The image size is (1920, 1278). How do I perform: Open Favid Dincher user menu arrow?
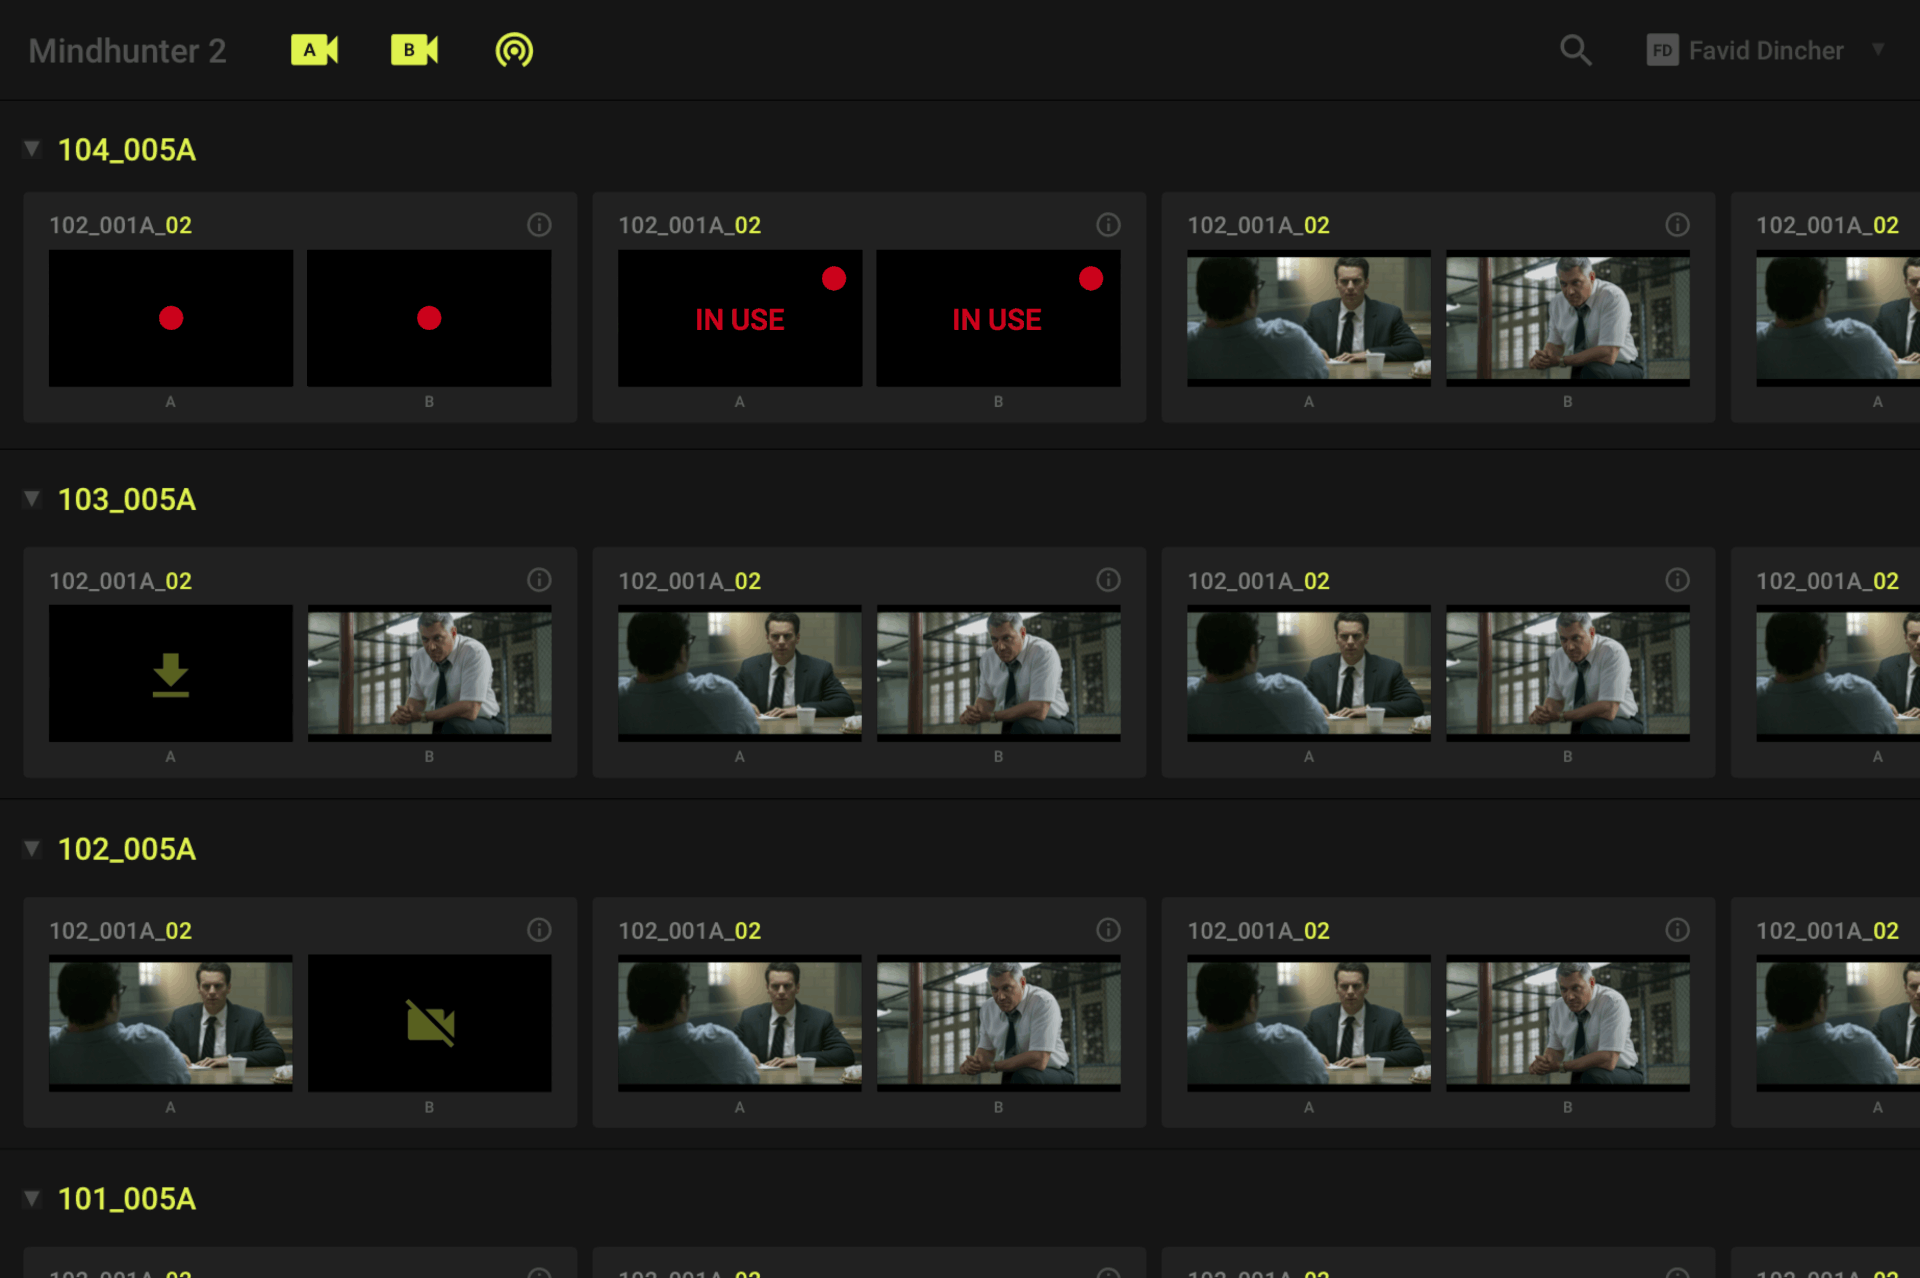coord(1878,49)
